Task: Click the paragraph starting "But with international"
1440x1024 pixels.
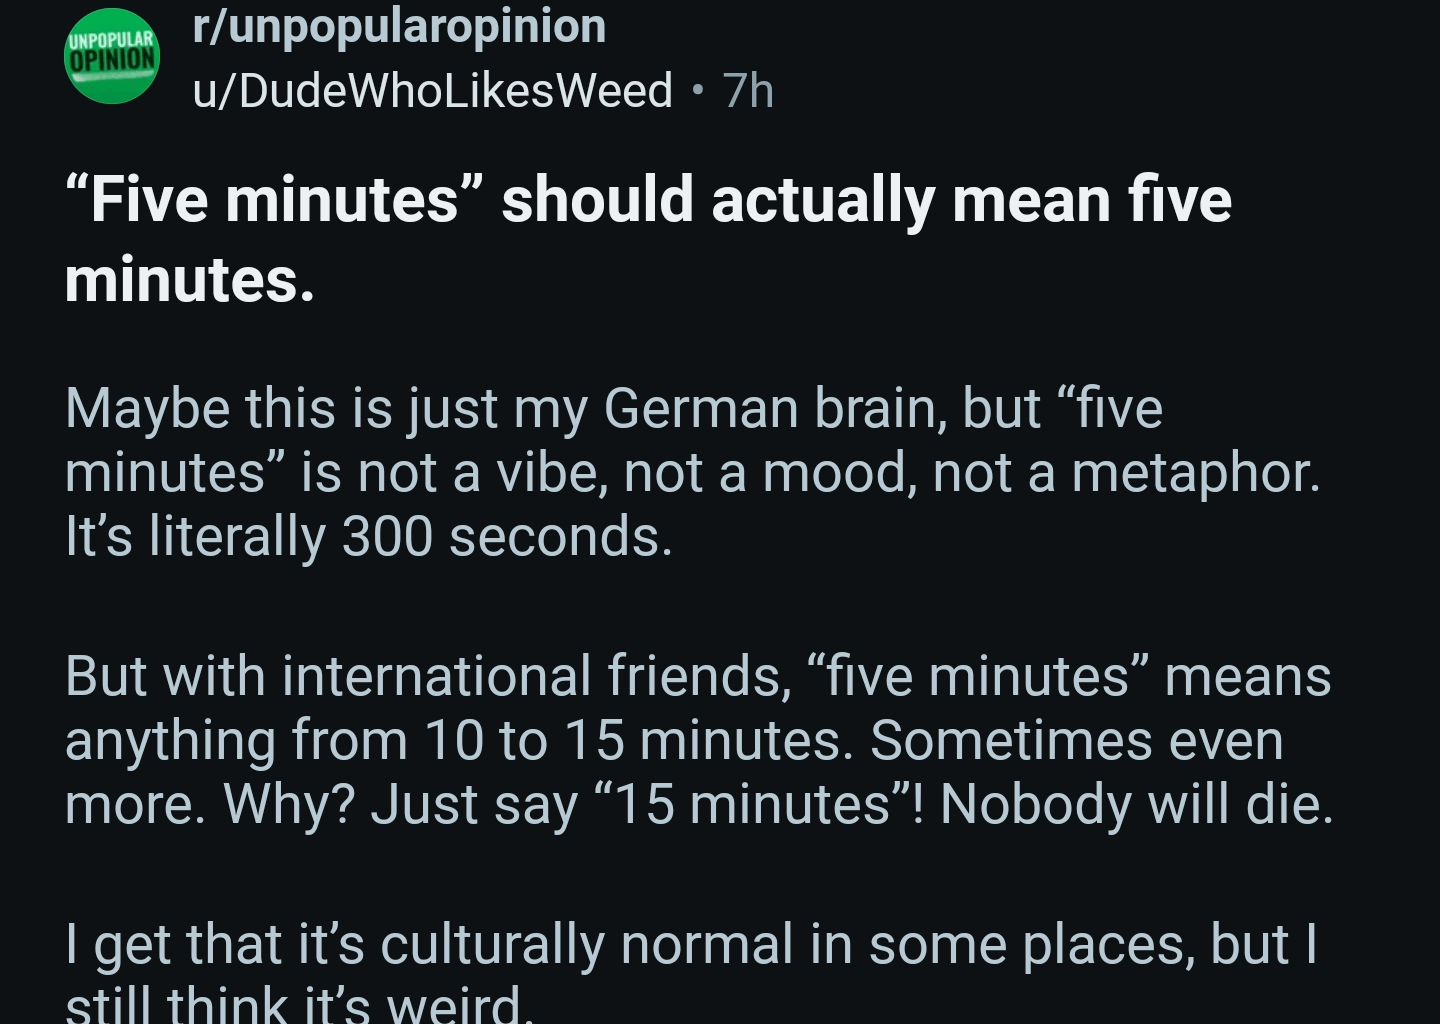Action: 697,740
